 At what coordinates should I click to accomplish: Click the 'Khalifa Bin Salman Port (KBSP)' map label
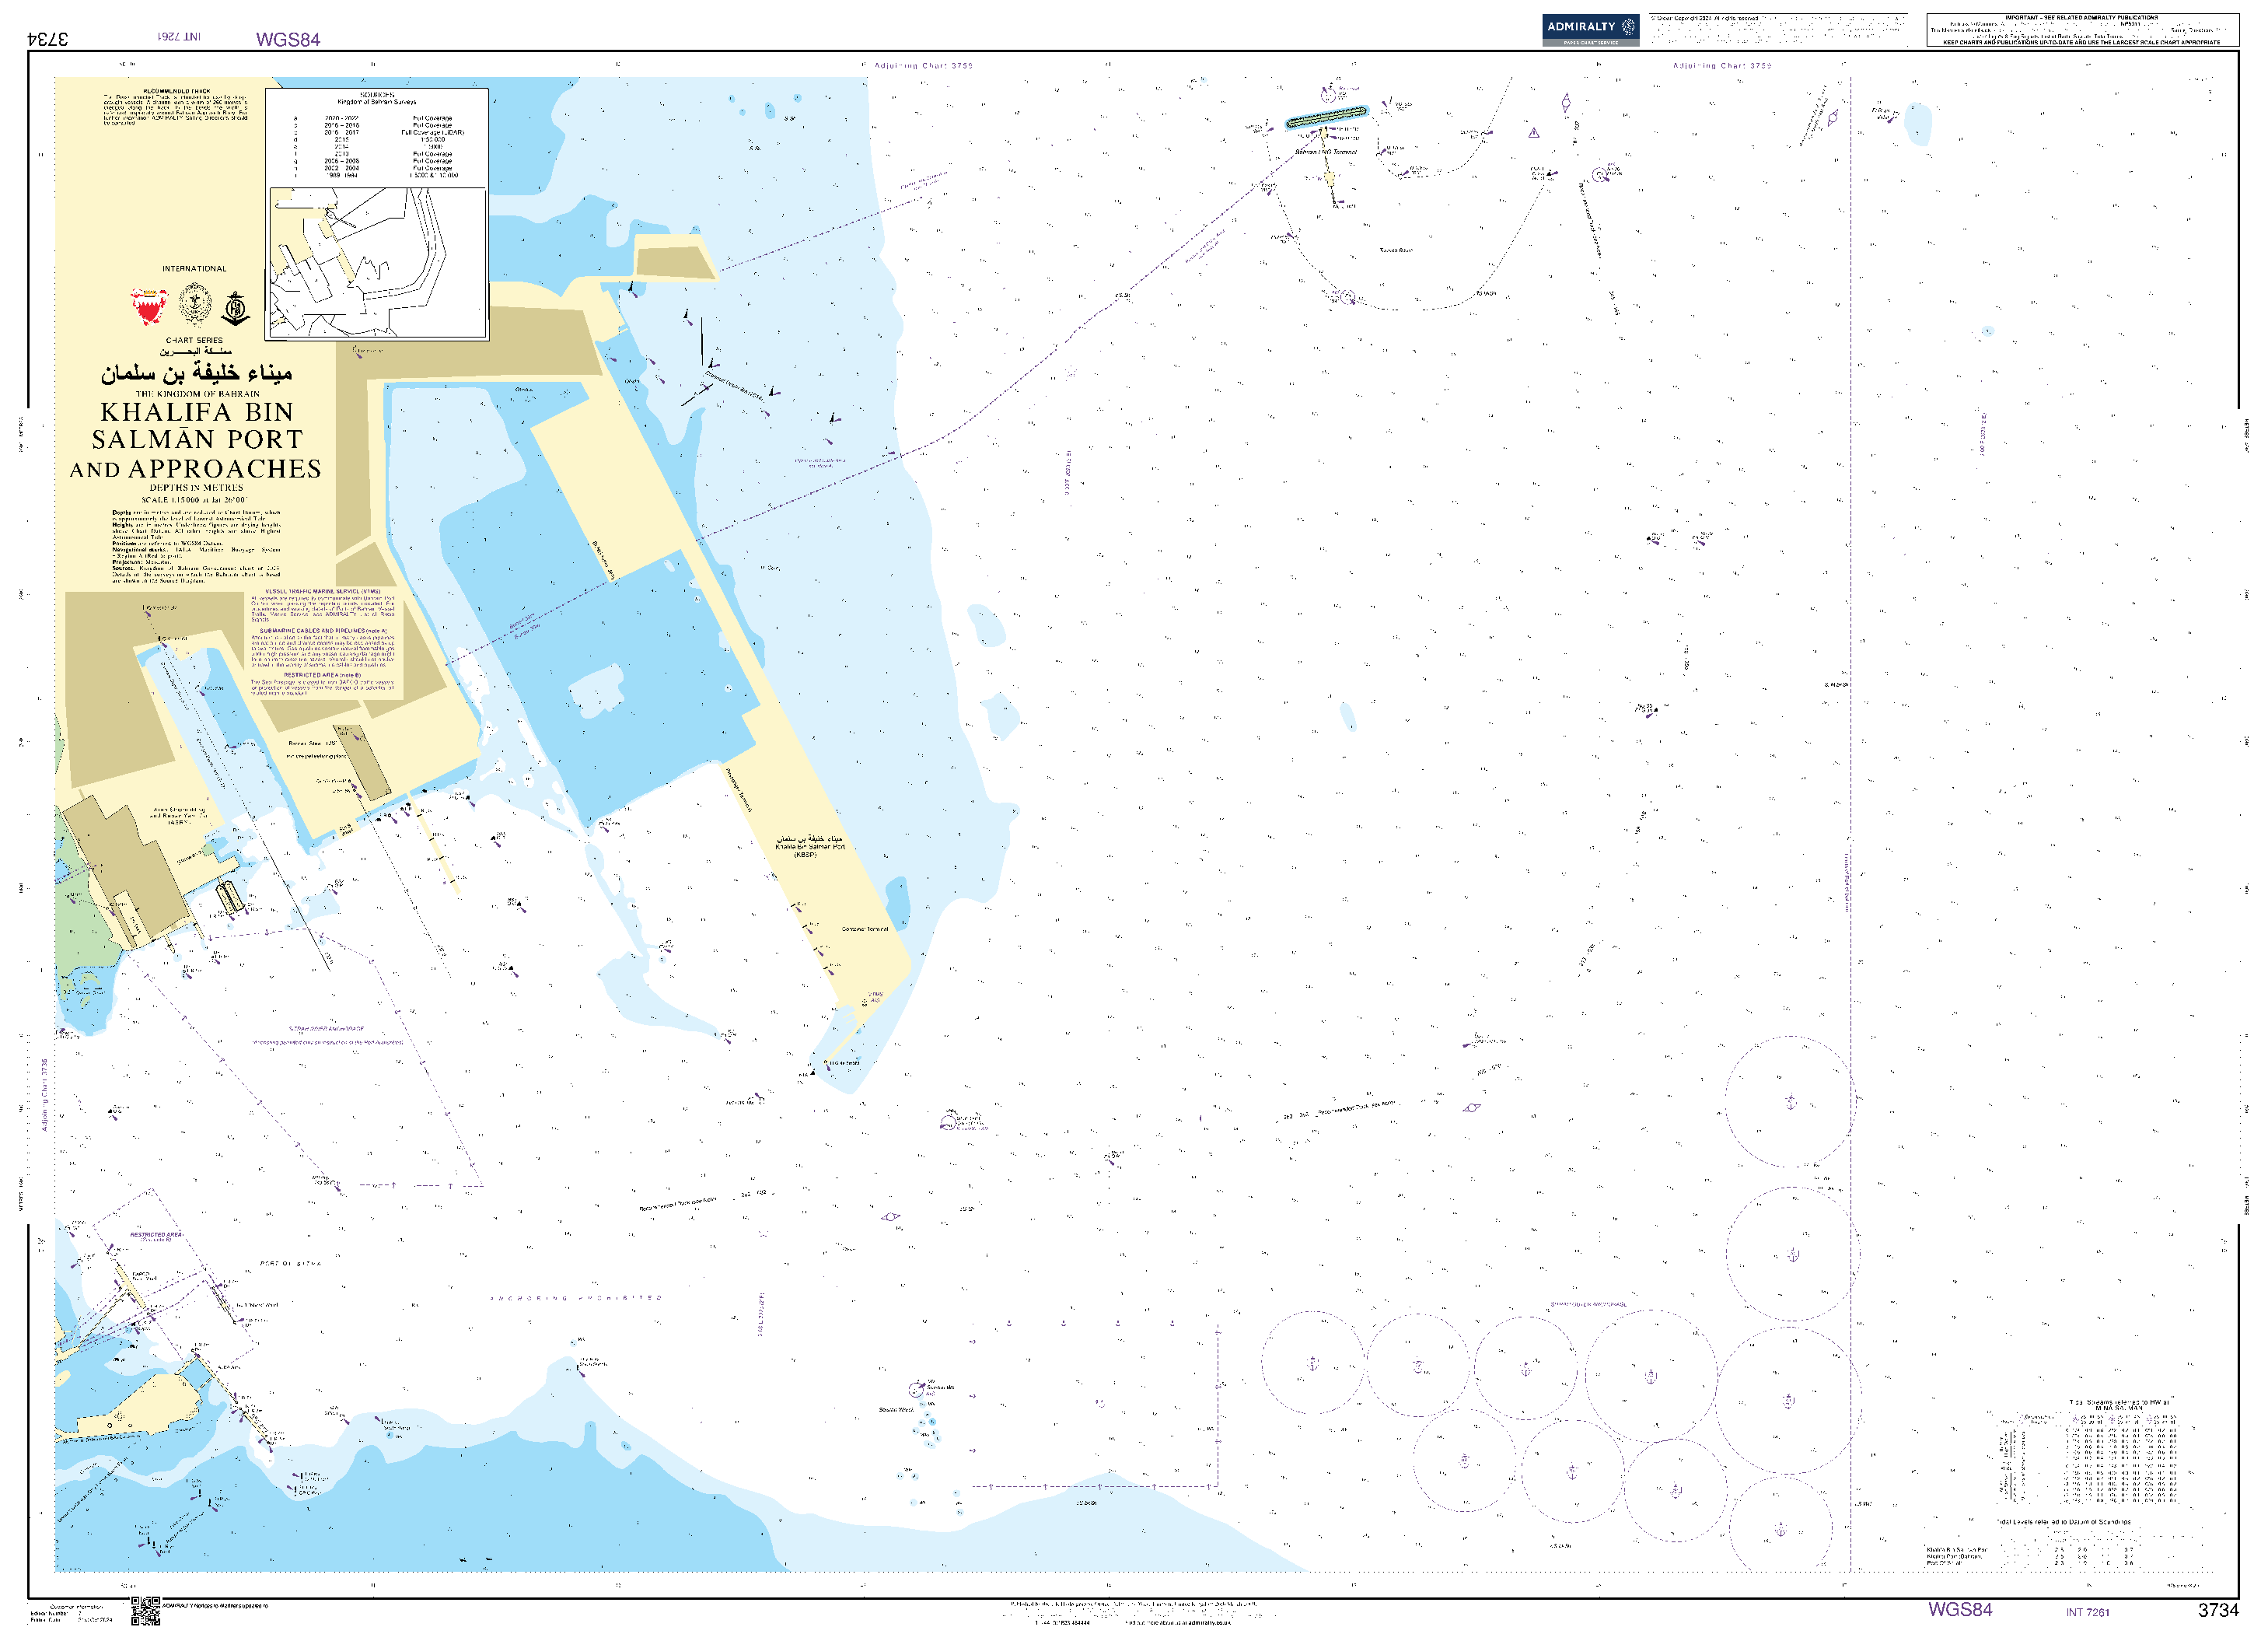point(810,847)
